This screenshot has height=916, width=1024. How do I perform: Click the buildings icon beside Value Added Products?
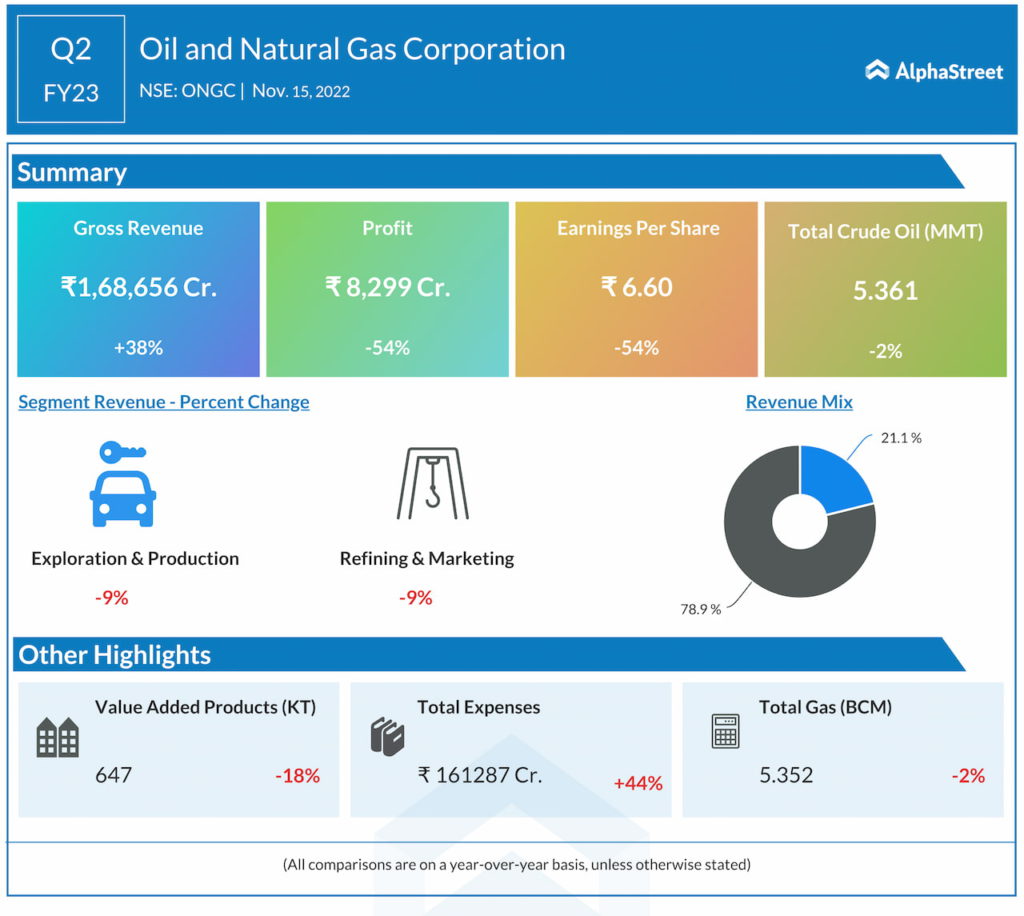tap(57, 737)
